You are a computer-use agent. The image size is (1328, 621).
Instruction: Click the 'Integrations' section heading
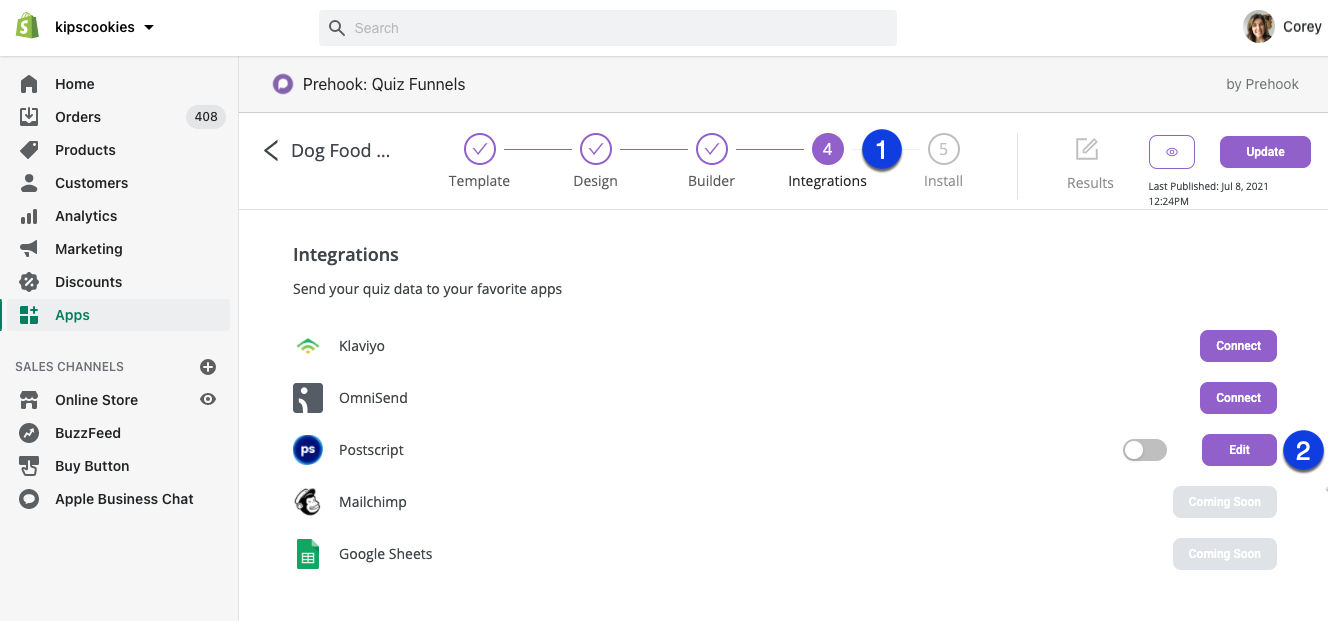click(346, 255)
